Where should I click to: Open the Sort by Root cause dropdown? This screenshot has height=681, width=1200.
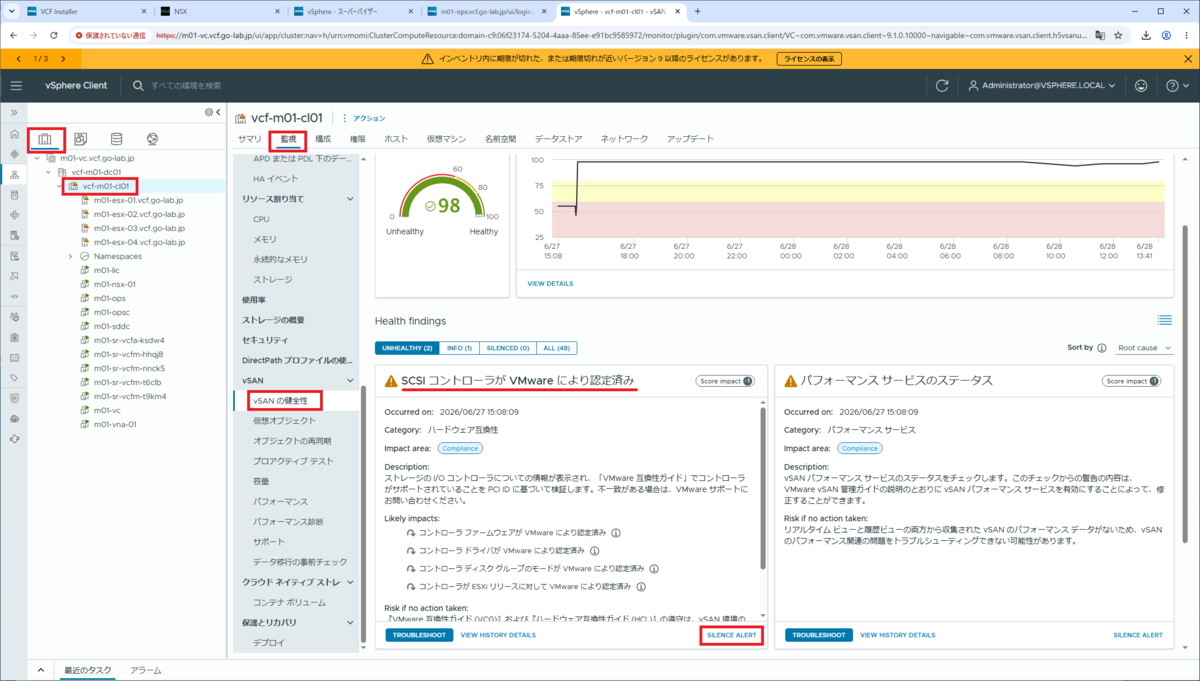click(x=1144, y=348)
